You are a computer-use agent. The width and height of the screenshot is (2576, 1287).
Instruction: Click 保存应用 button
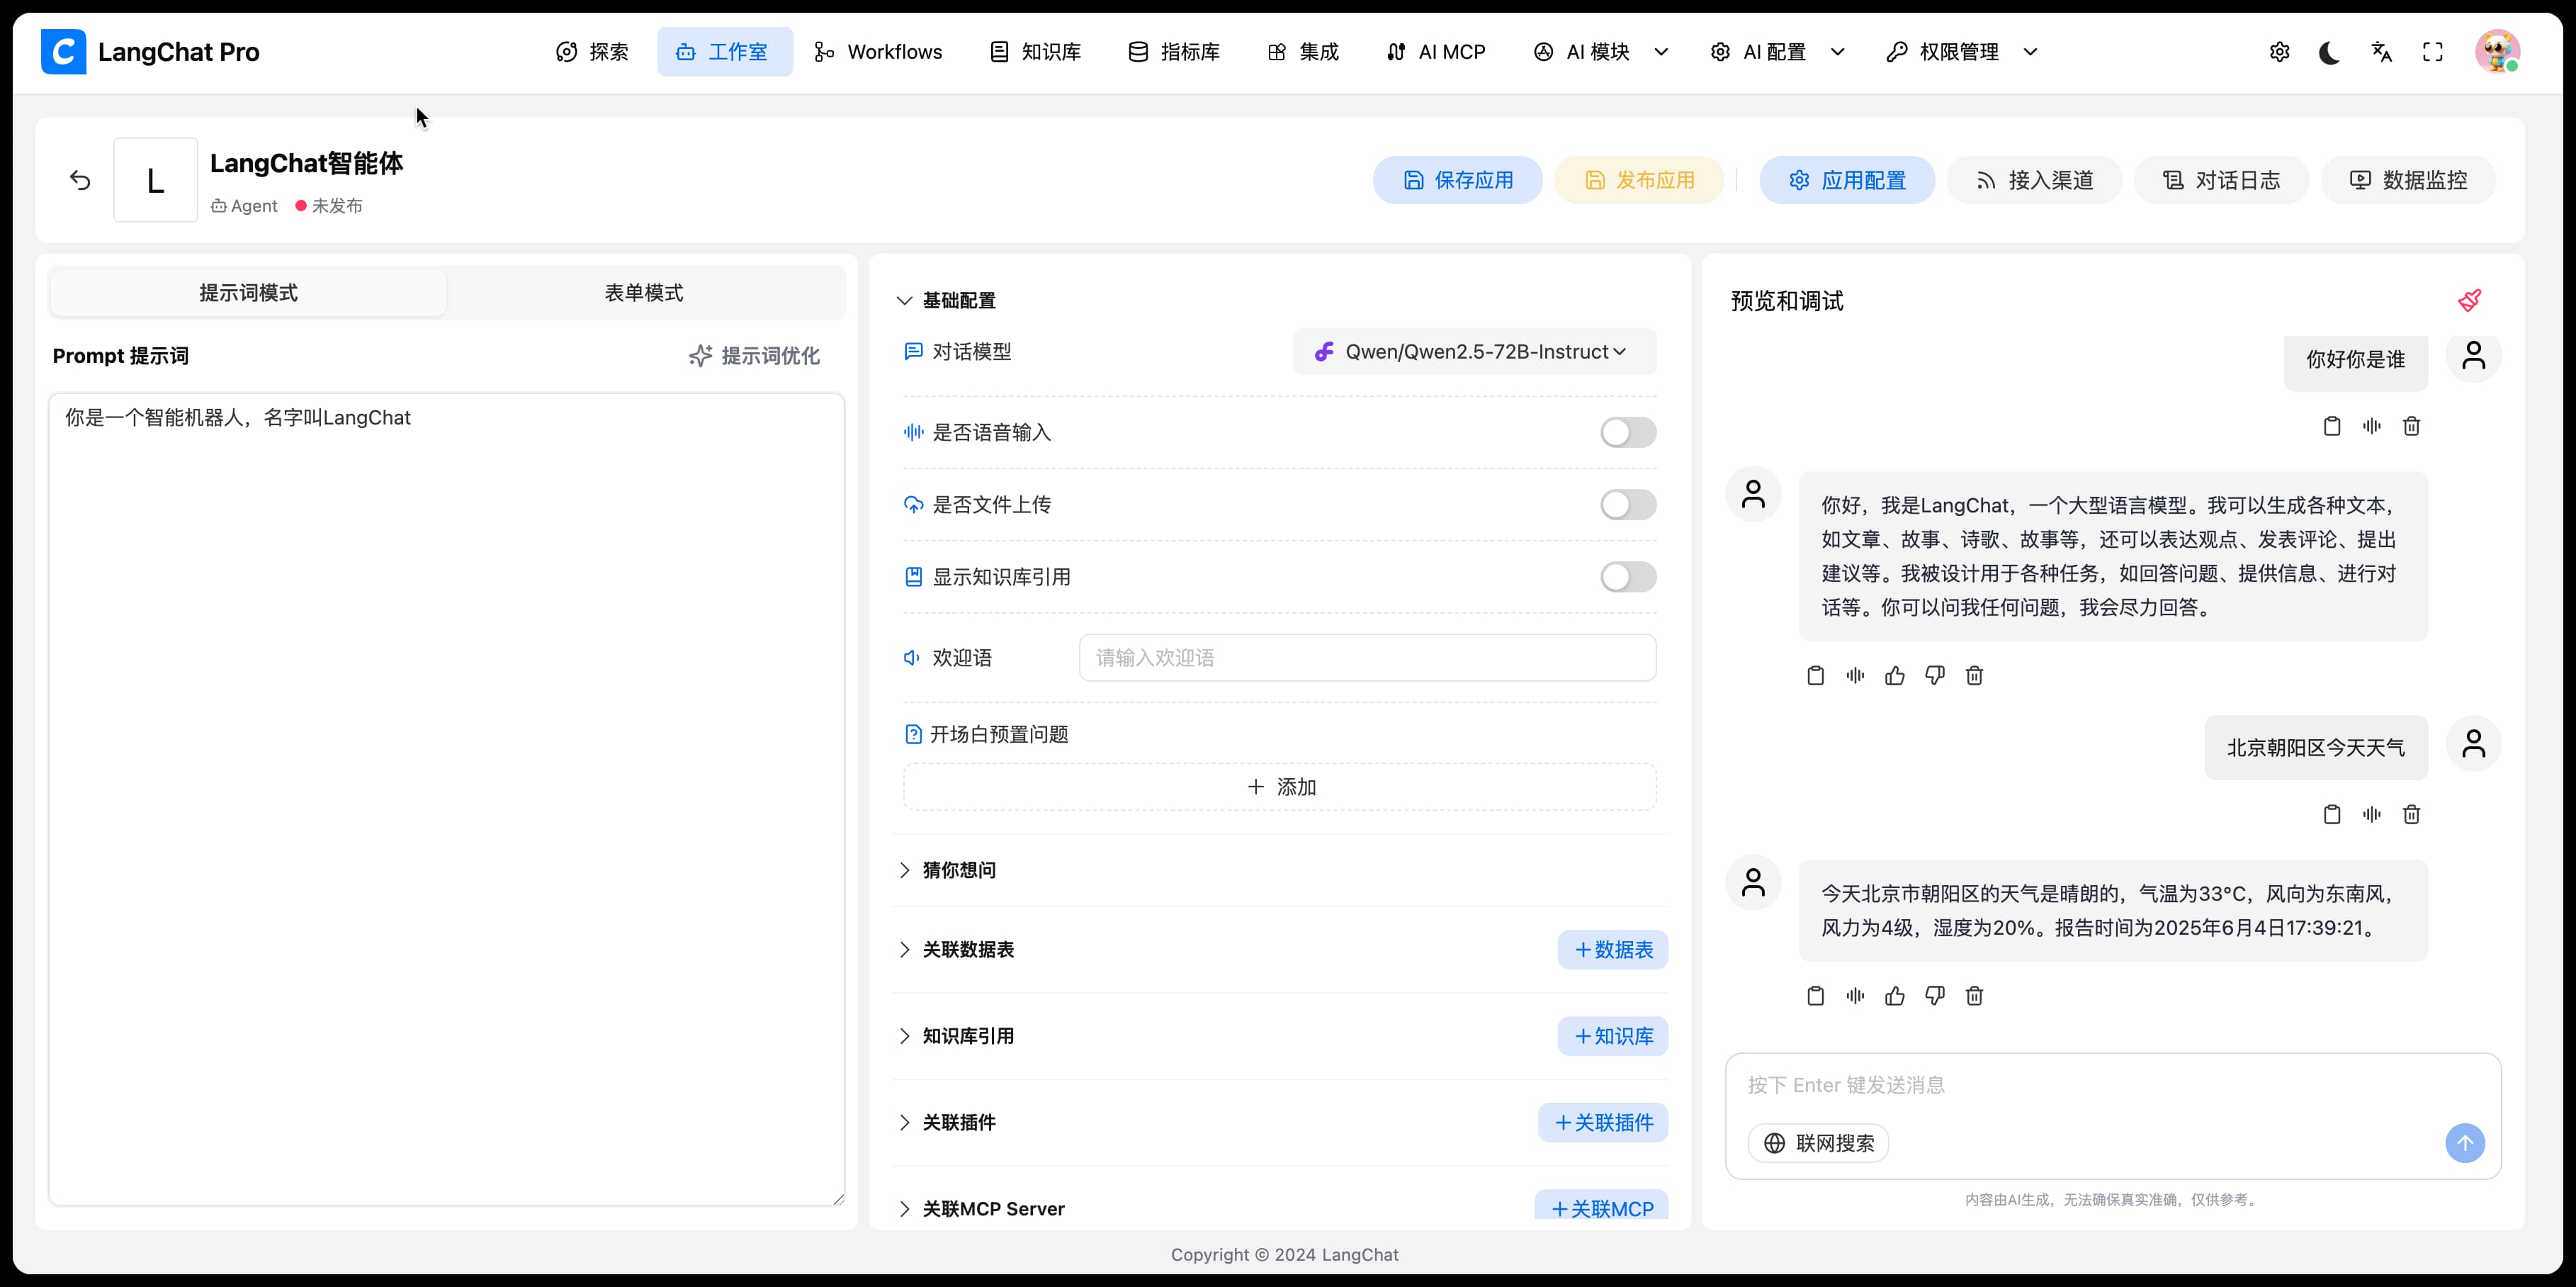coord(1458,180)
